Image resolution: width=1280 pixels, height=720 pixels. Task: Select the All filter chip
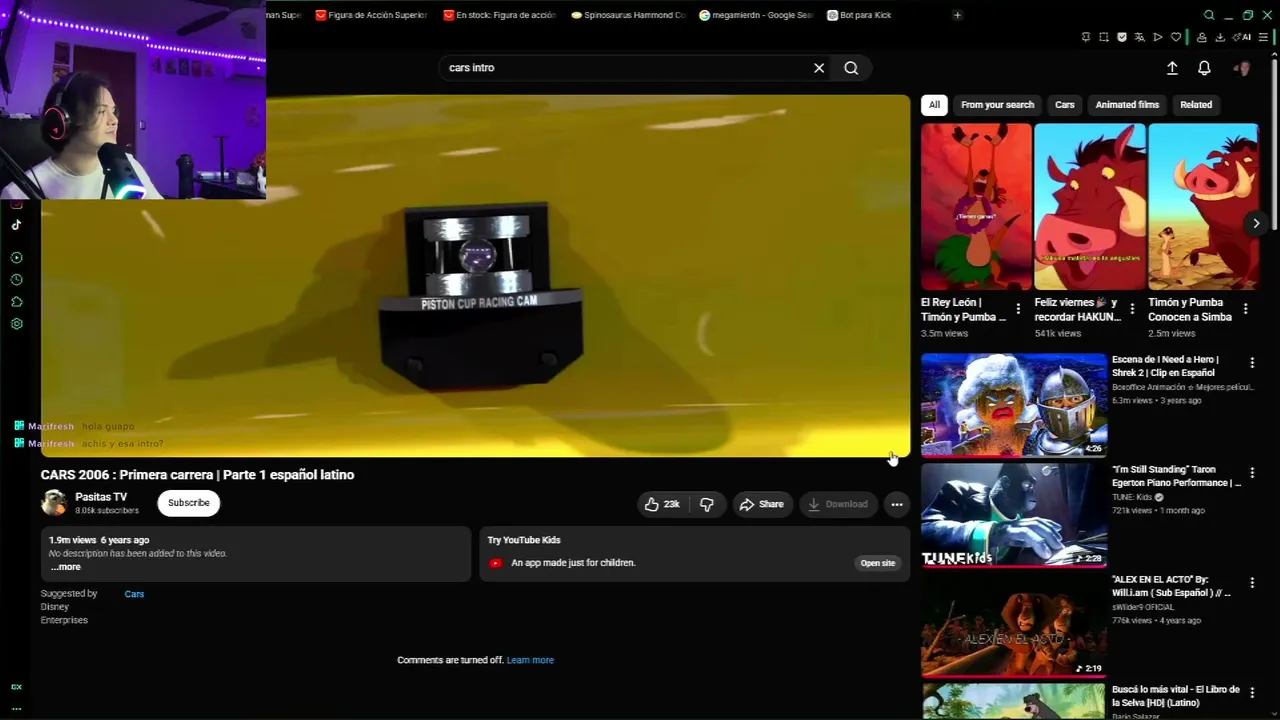click(934, 105)
